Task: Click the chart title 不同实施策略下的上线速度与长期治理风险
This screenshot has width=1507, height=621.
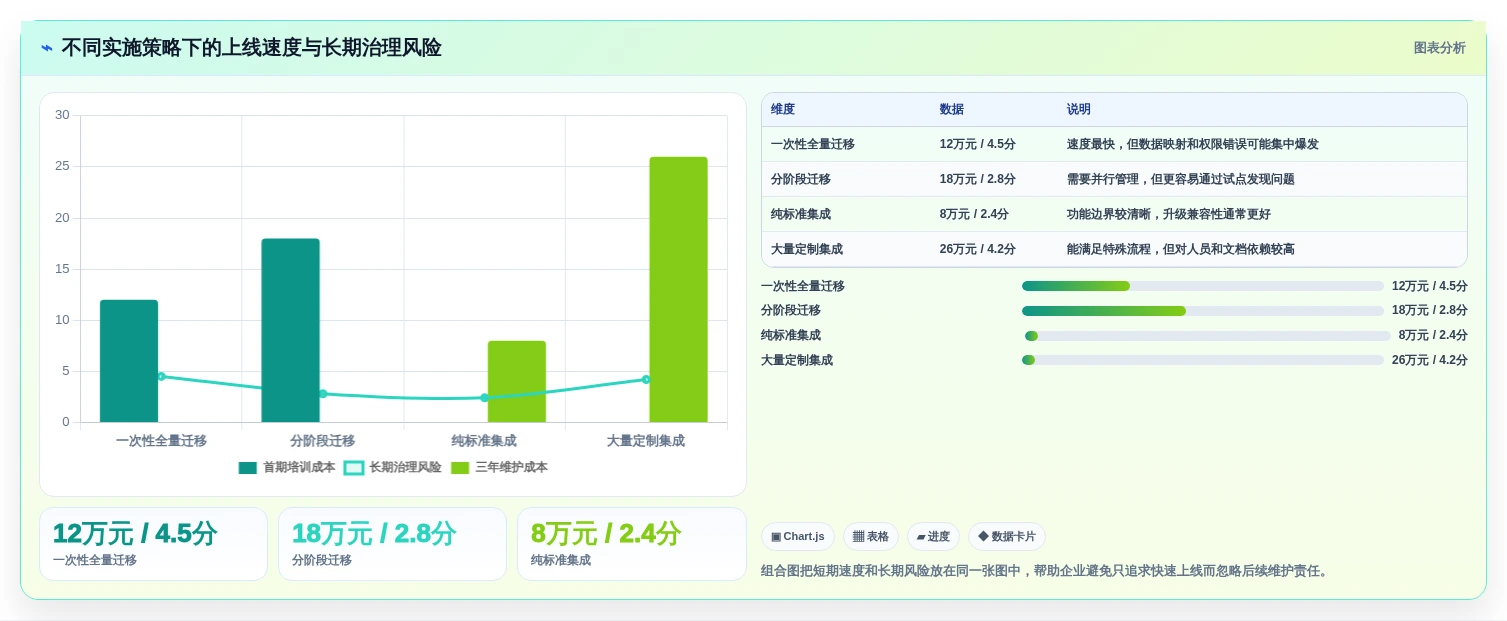Action: pos(252,48)
